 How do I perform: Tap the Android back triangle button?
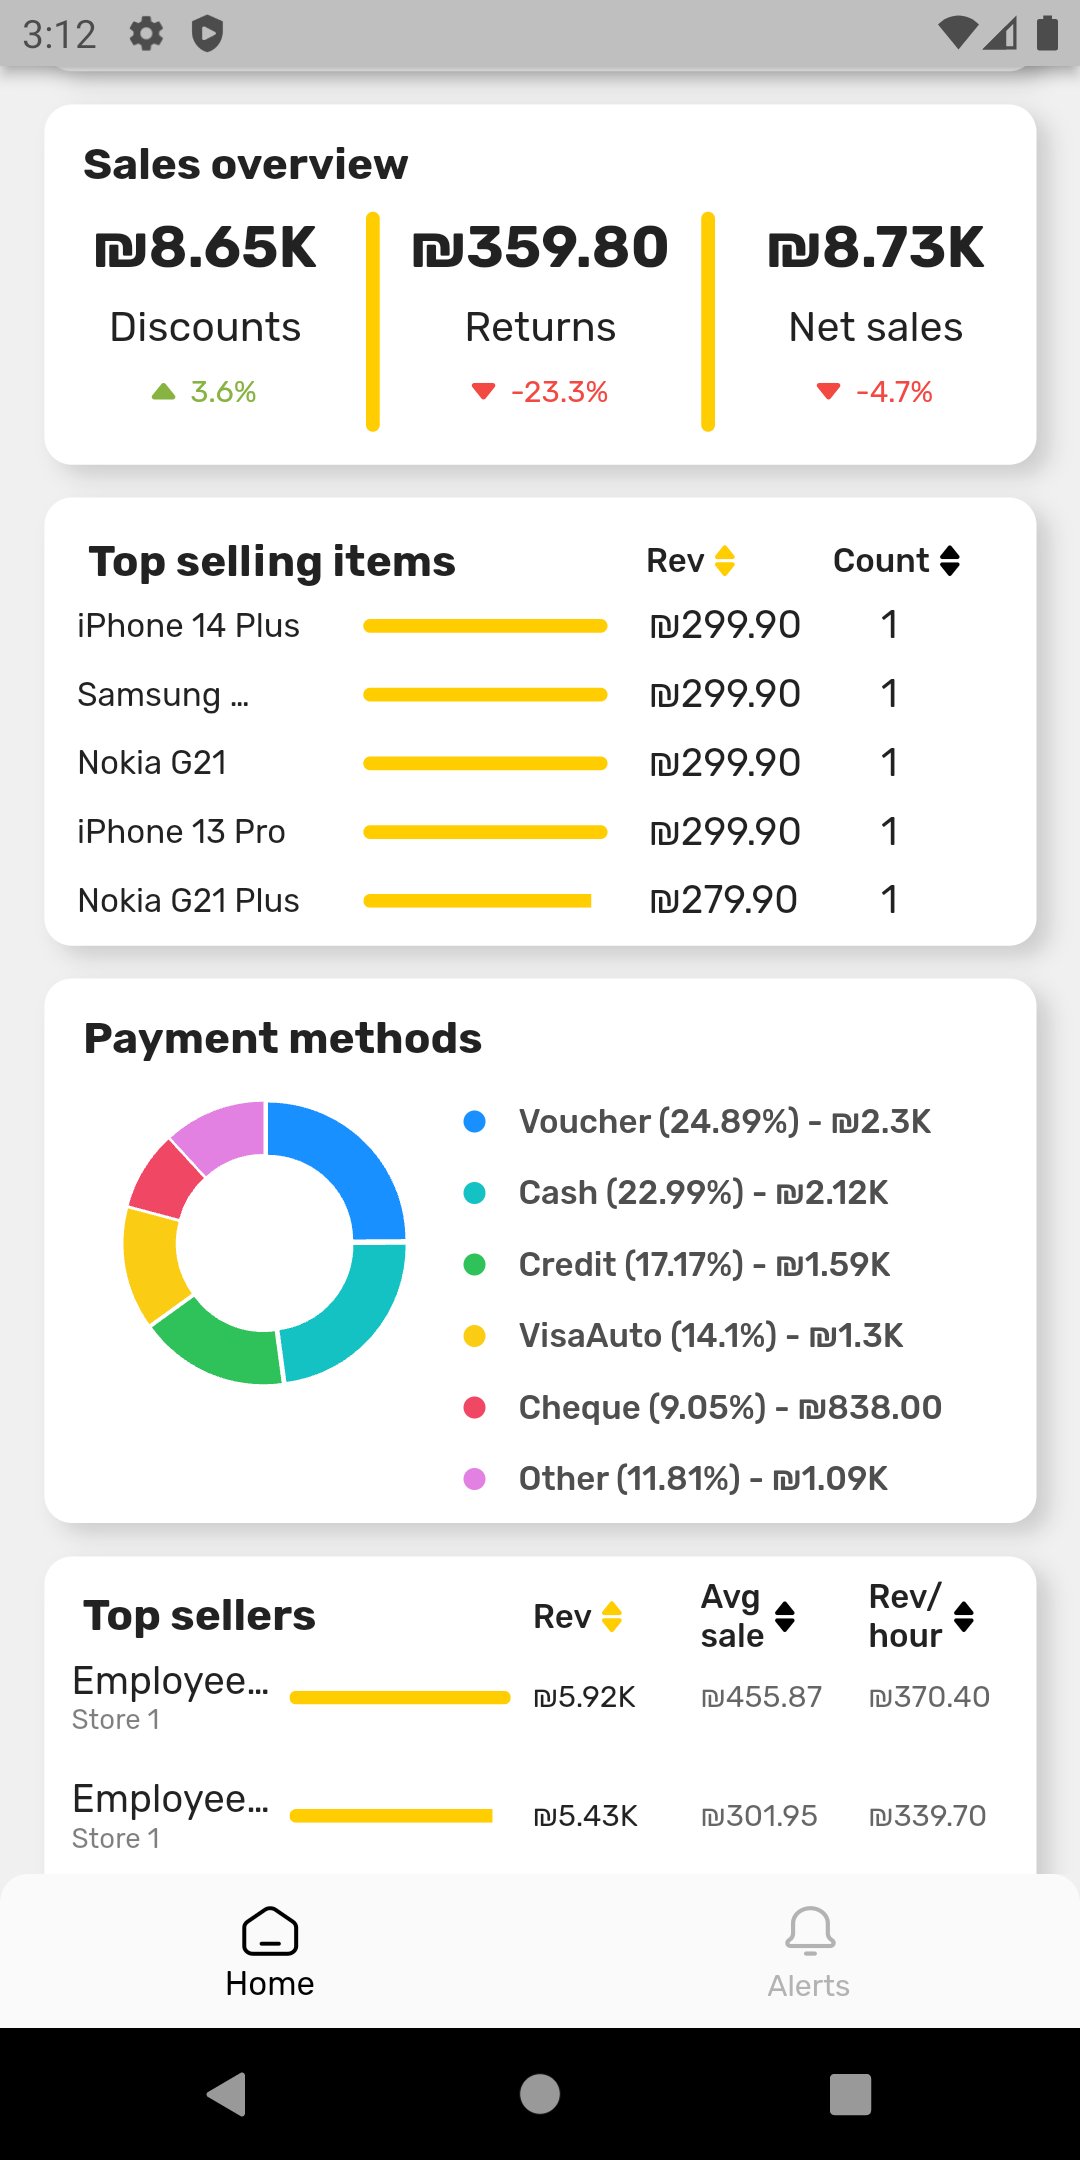pyautogui.click(x=227, y=2093)
